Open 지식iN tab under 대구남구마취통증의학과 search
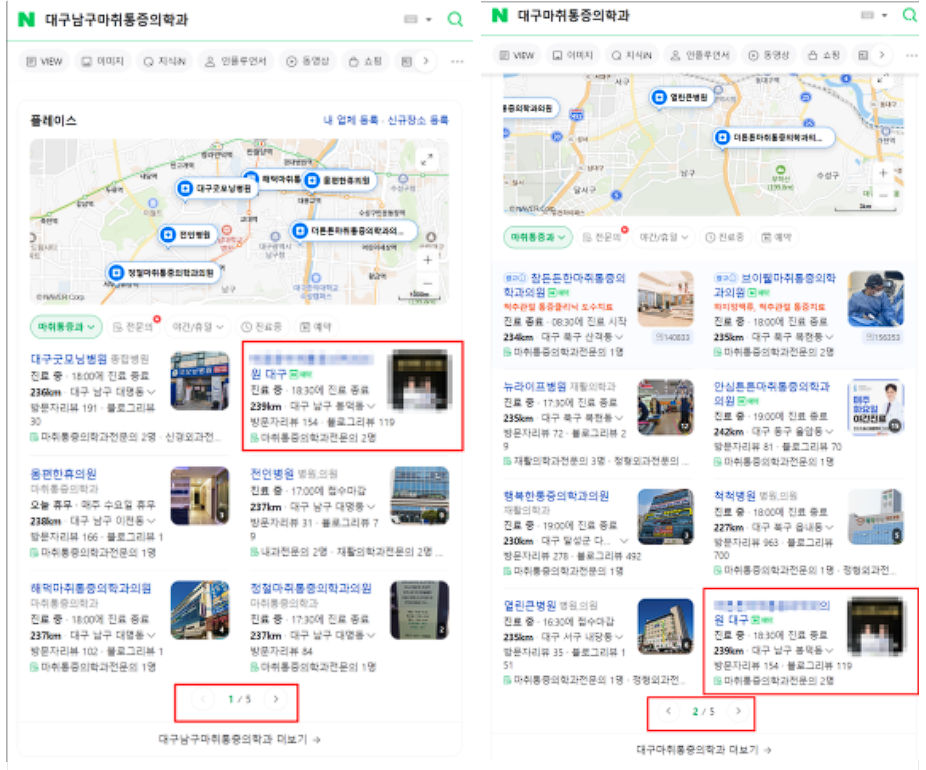 pos(165,61)
